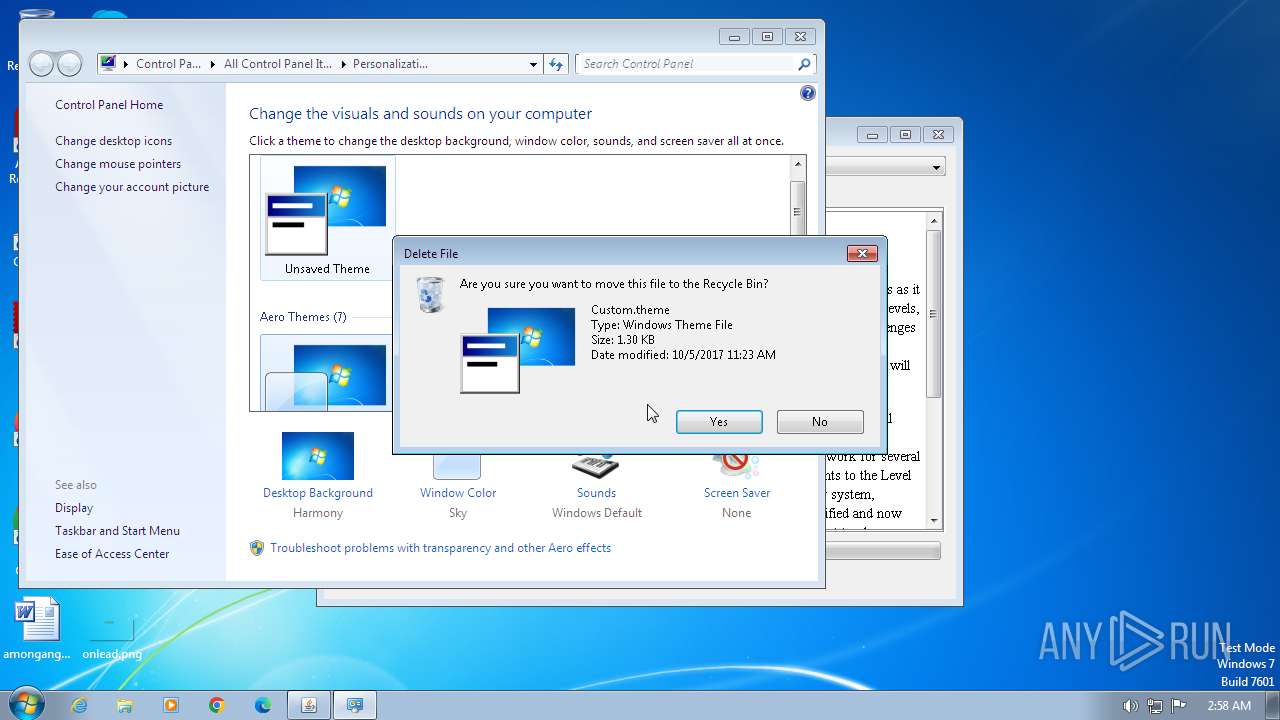Open the Start menu orb
Image resolution: width=1280 pixels, height=720 pixels.
pos(25,705)
